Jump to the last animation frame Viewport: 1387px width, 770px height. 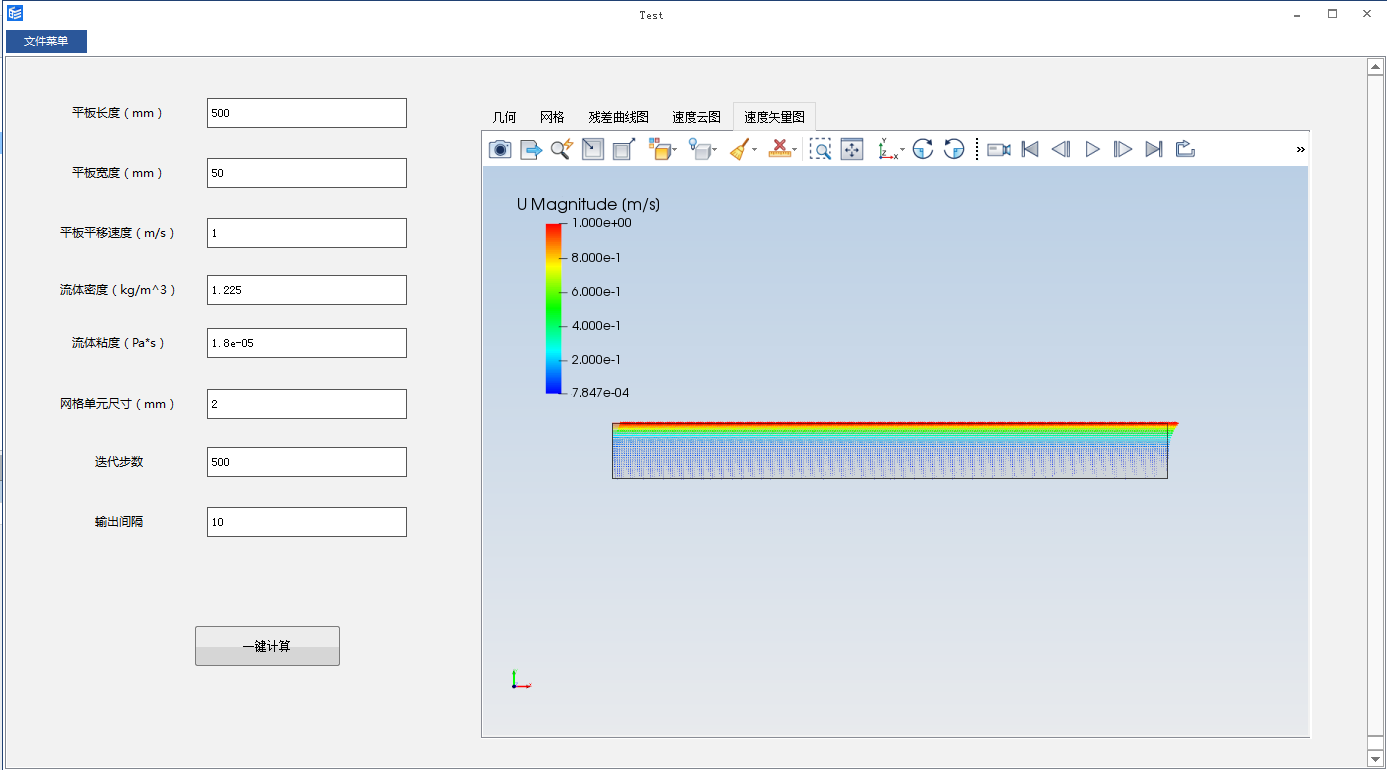1154,149
